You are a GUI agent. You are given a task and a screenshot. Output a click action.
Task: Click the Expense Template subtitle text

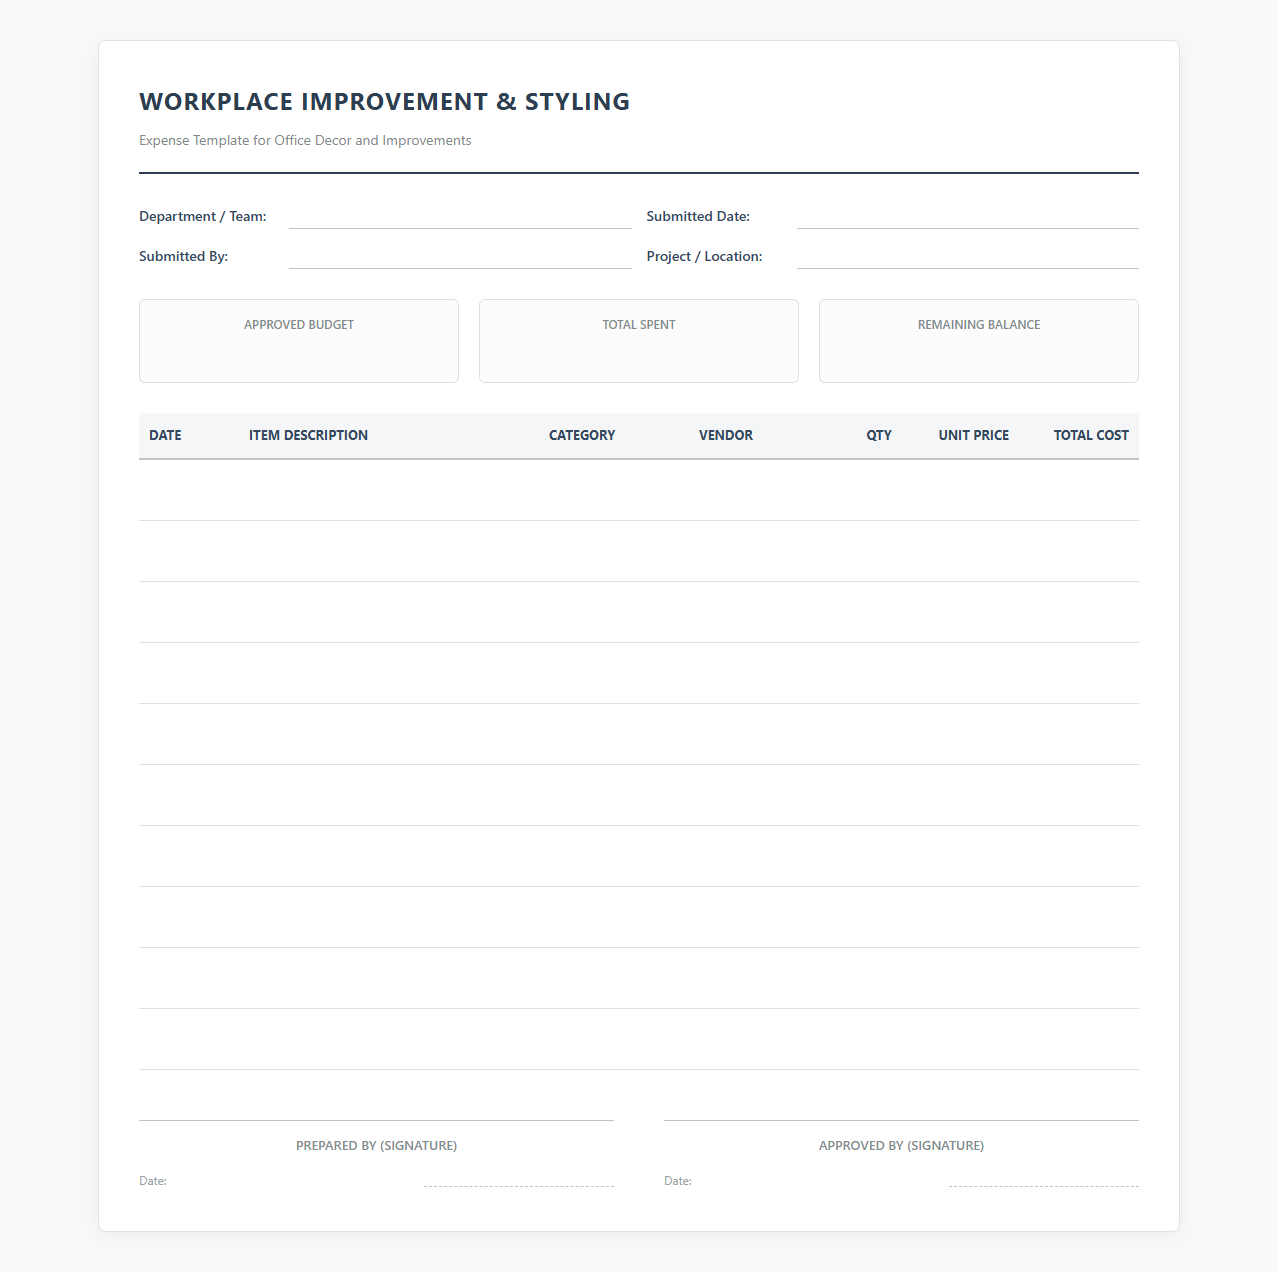pyautogui.click(x=305, y=141)
